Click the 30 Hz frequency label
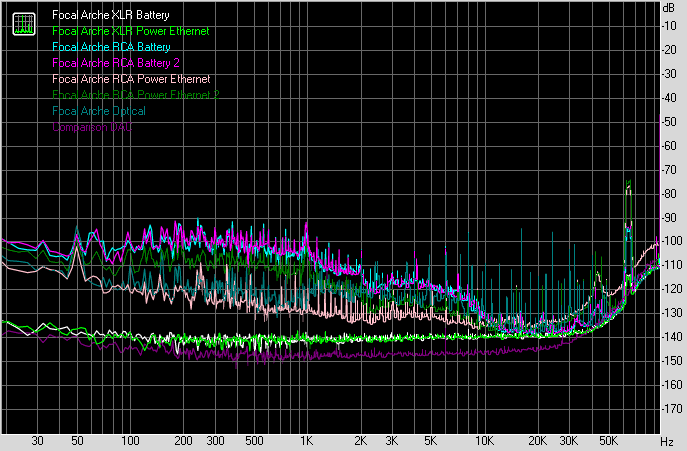This screenshot has height=451, width=687. [38, 441]
